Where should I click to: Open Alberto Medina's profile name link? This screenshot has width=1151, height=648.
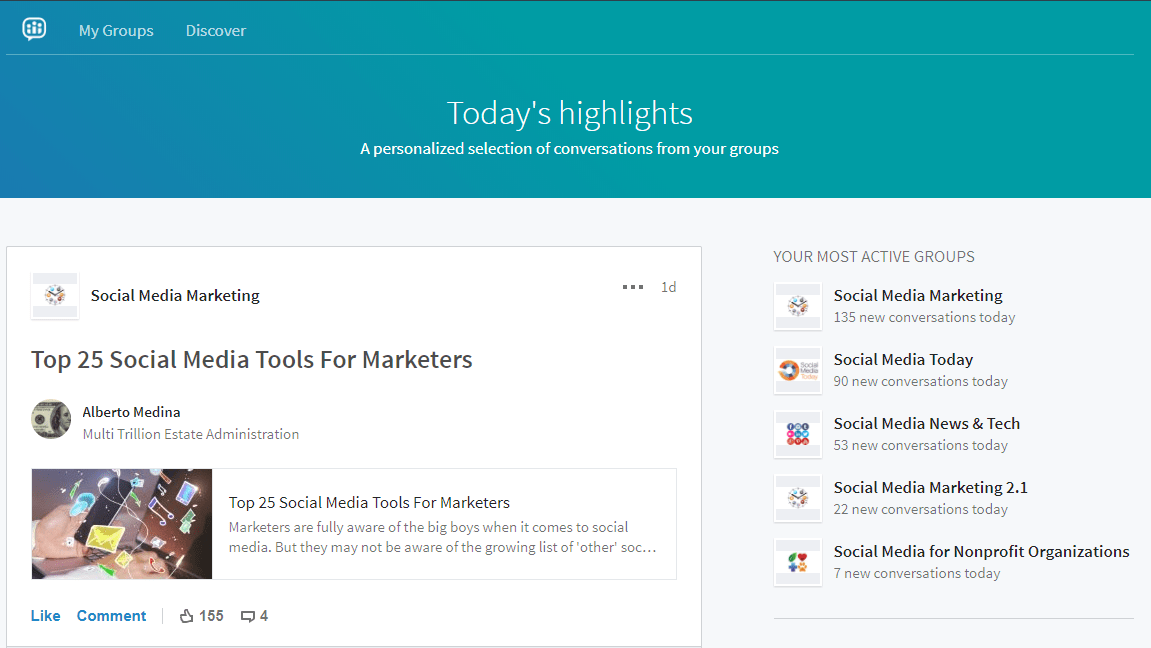(x=131, y=412)
